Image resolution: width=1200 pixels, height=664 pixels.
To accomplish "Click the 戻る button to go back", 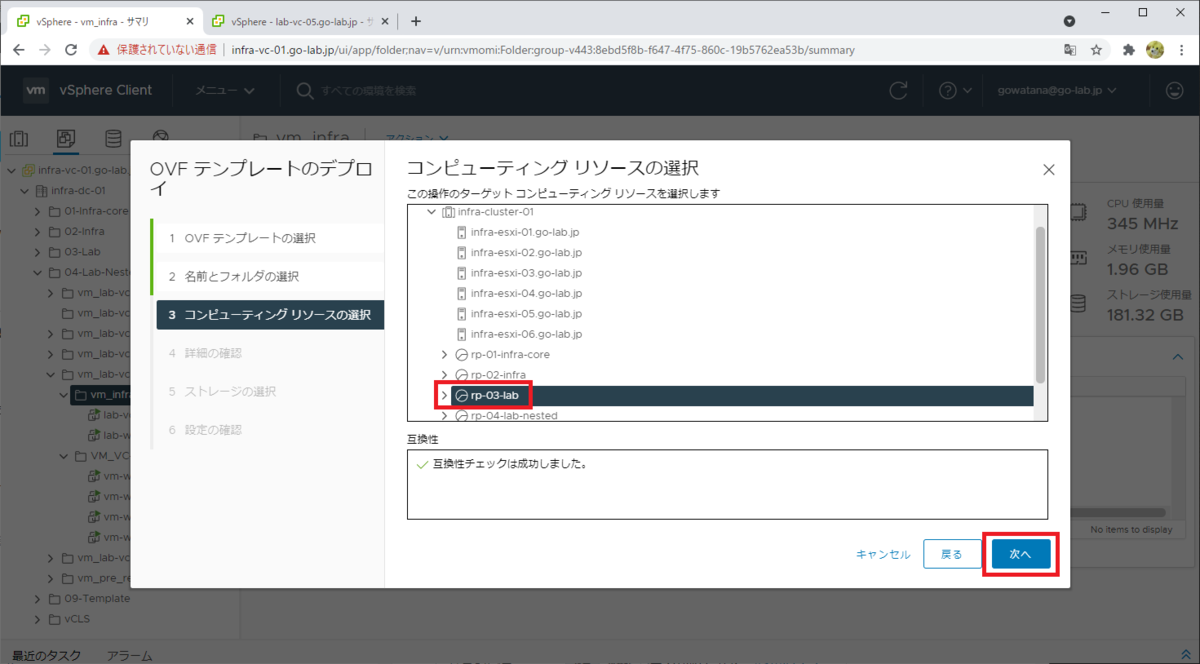I will 951,553.
